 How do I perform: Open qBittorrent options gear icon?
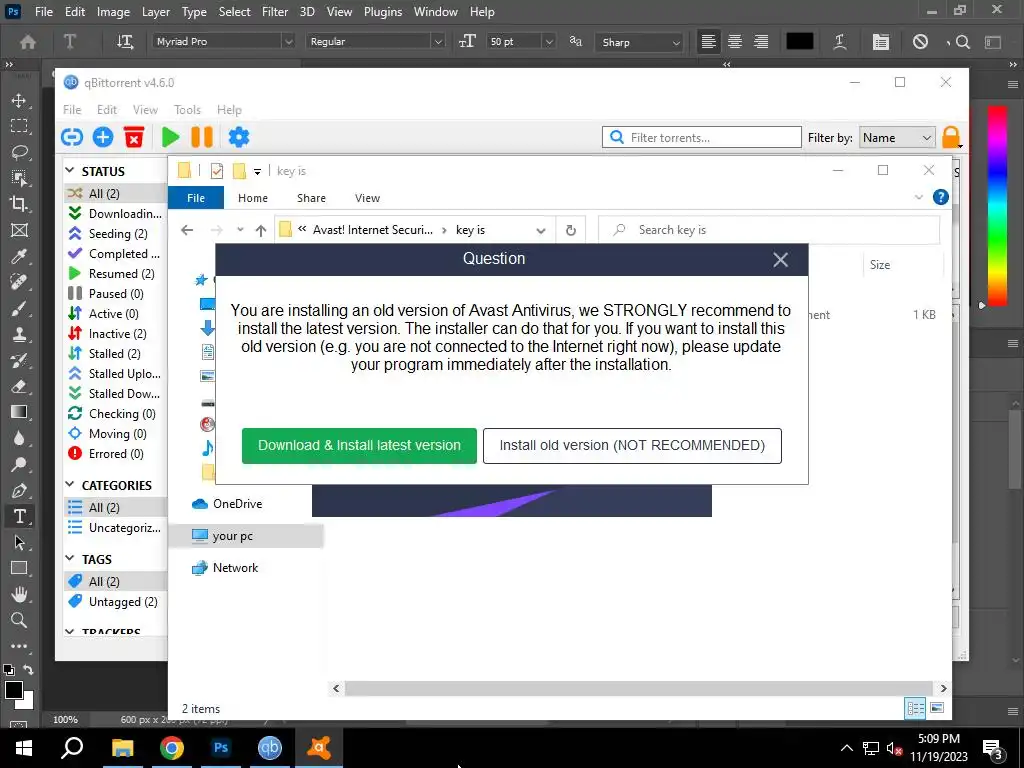(238, 137)
